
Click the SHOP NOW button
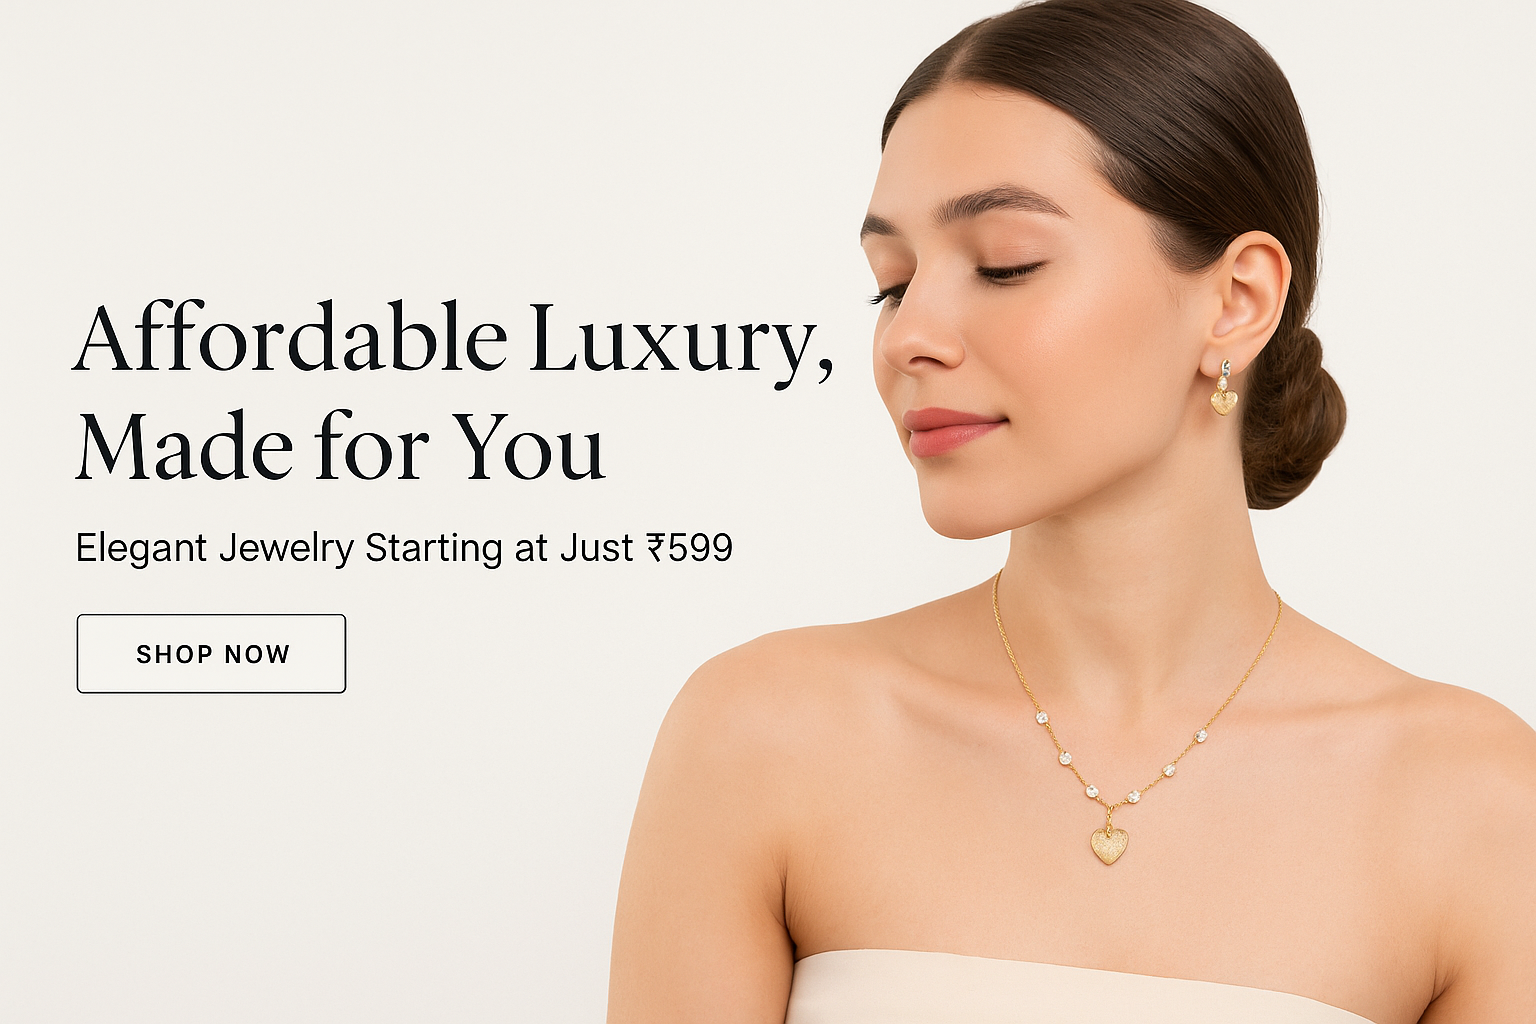pyautogui.click(x=211, y=654)
